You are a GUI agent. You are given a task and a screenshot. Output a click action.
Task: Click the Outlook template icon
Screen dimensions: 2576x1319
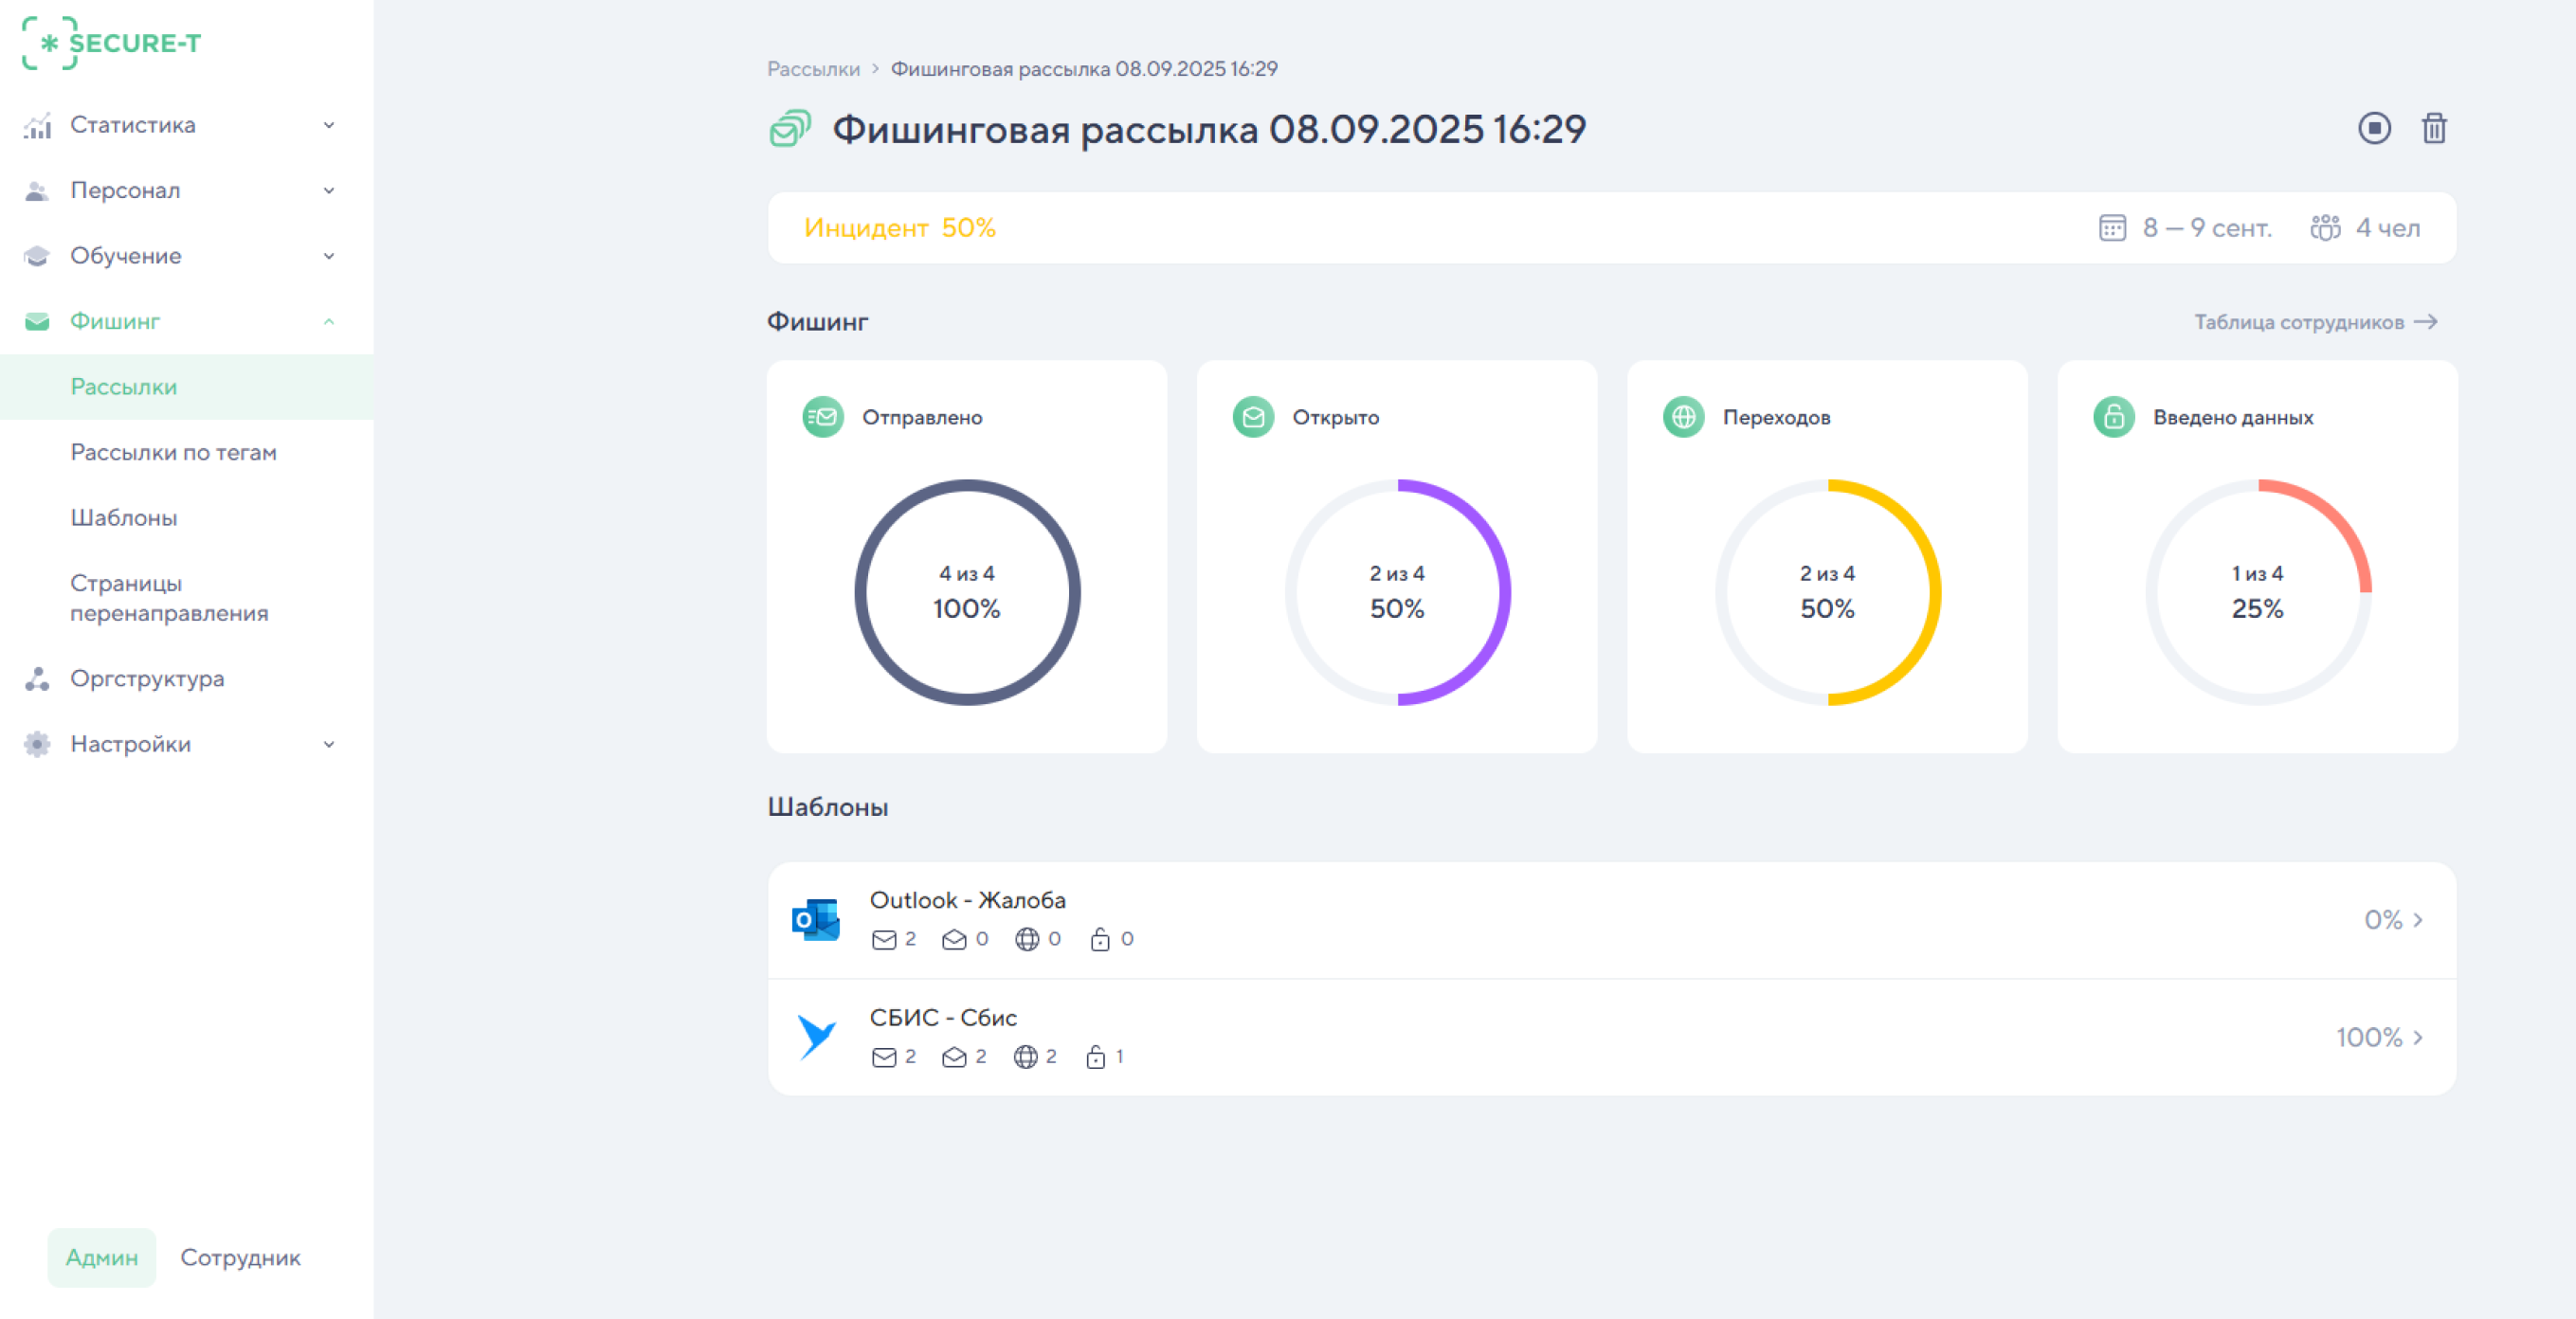click(x=817, y=919)
